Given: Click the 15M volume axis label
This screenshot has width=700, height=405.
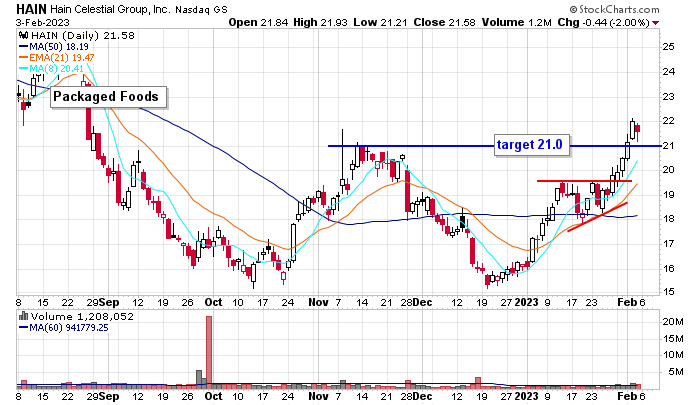Looking at the screenshot, I should [x=673, y=338].
